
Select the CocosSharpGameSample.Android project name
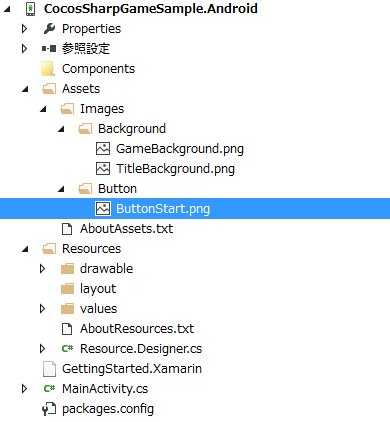click(x=151, y=9)
